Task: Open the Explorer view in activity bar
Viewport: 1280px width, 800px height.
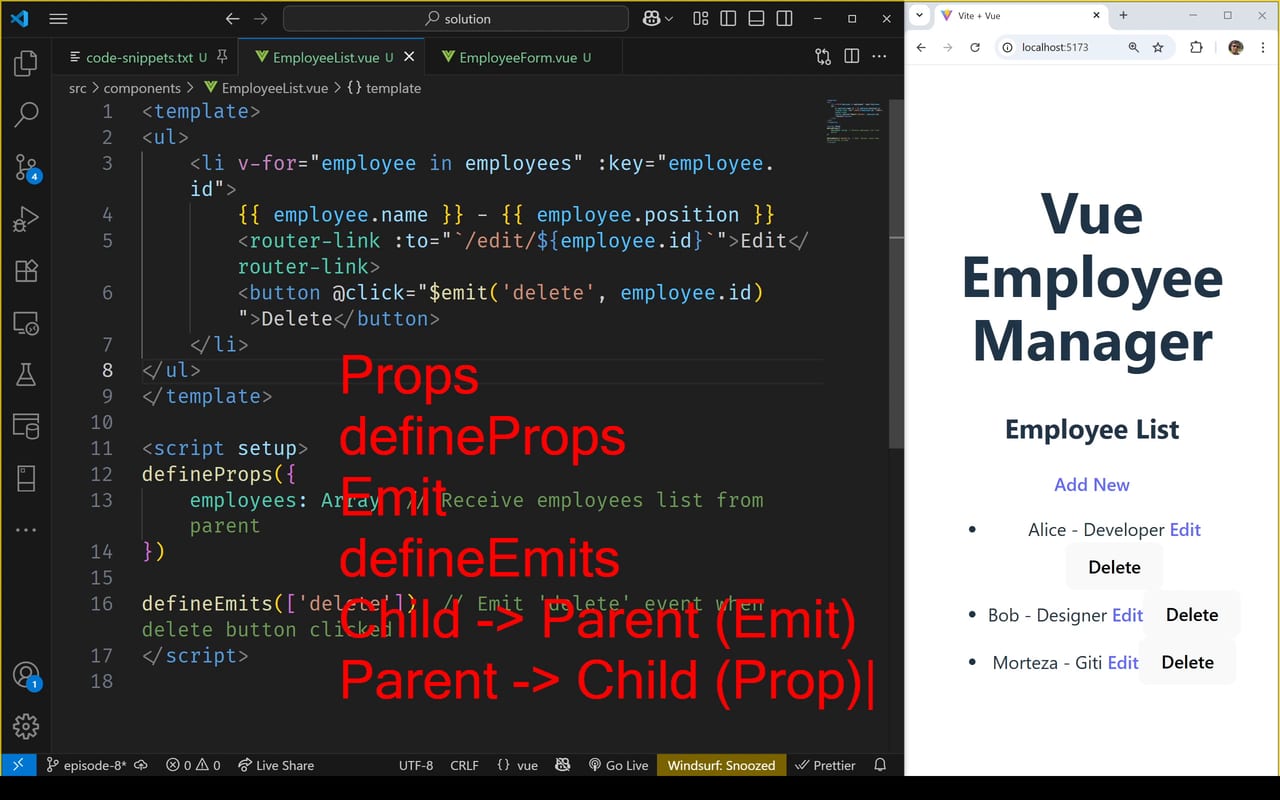Action: click(x=26, y=63)
